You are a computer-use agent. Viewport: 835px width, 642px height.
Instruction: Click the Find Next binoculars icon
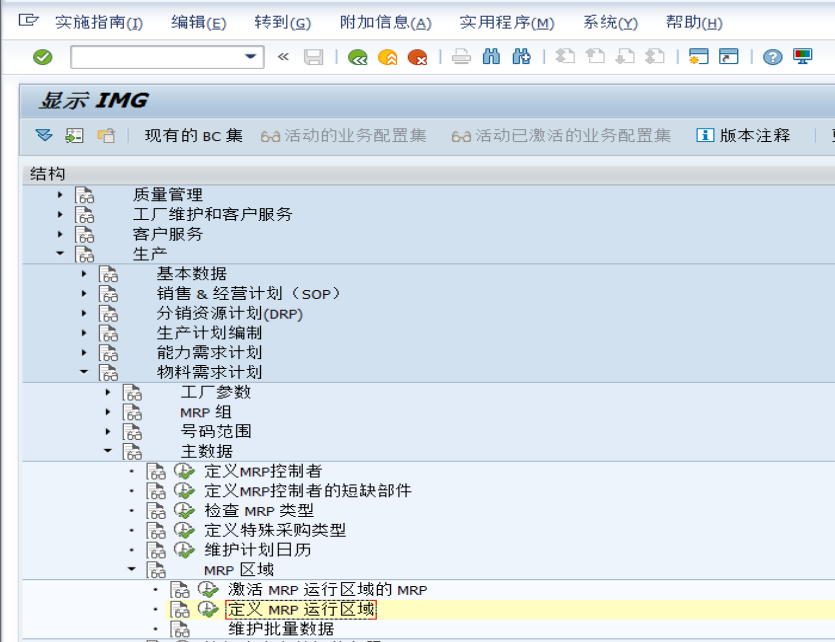[x=521, y=56]
